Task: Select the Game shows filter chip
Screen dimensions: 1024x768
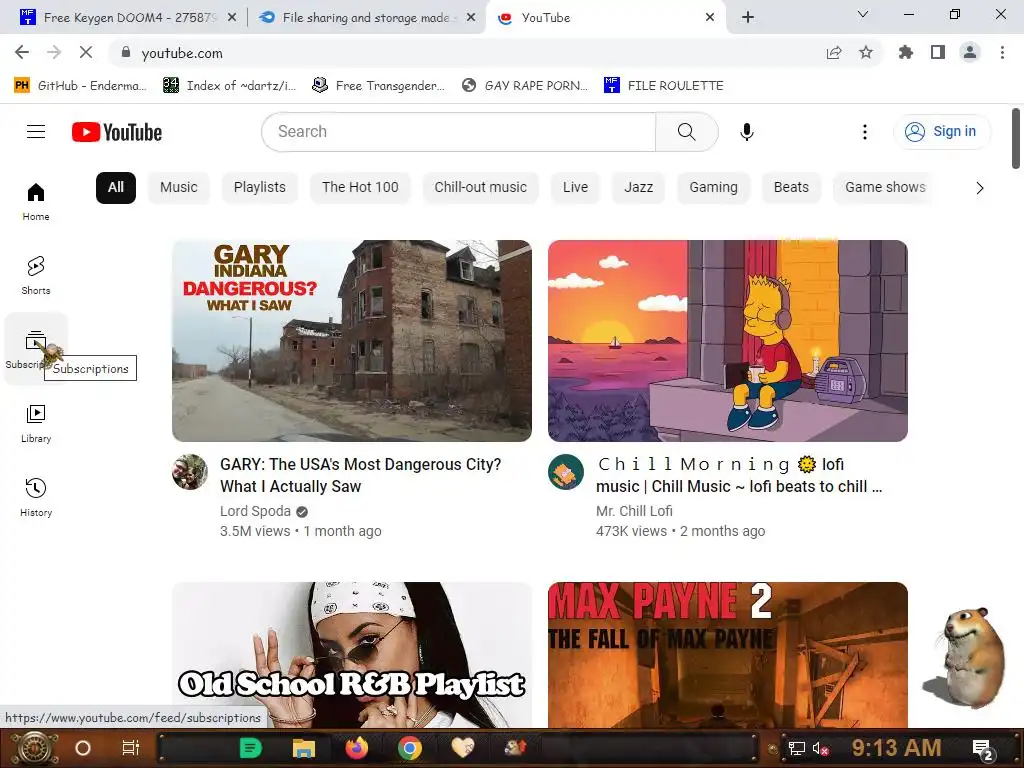Action: coord(885,187)
